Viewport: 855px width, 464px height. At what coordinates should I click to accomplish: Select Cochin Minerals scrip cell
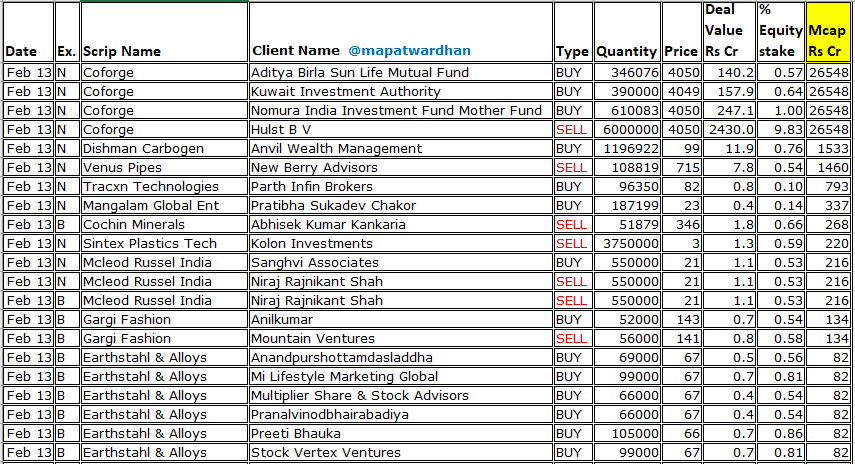tap(164, 225)
